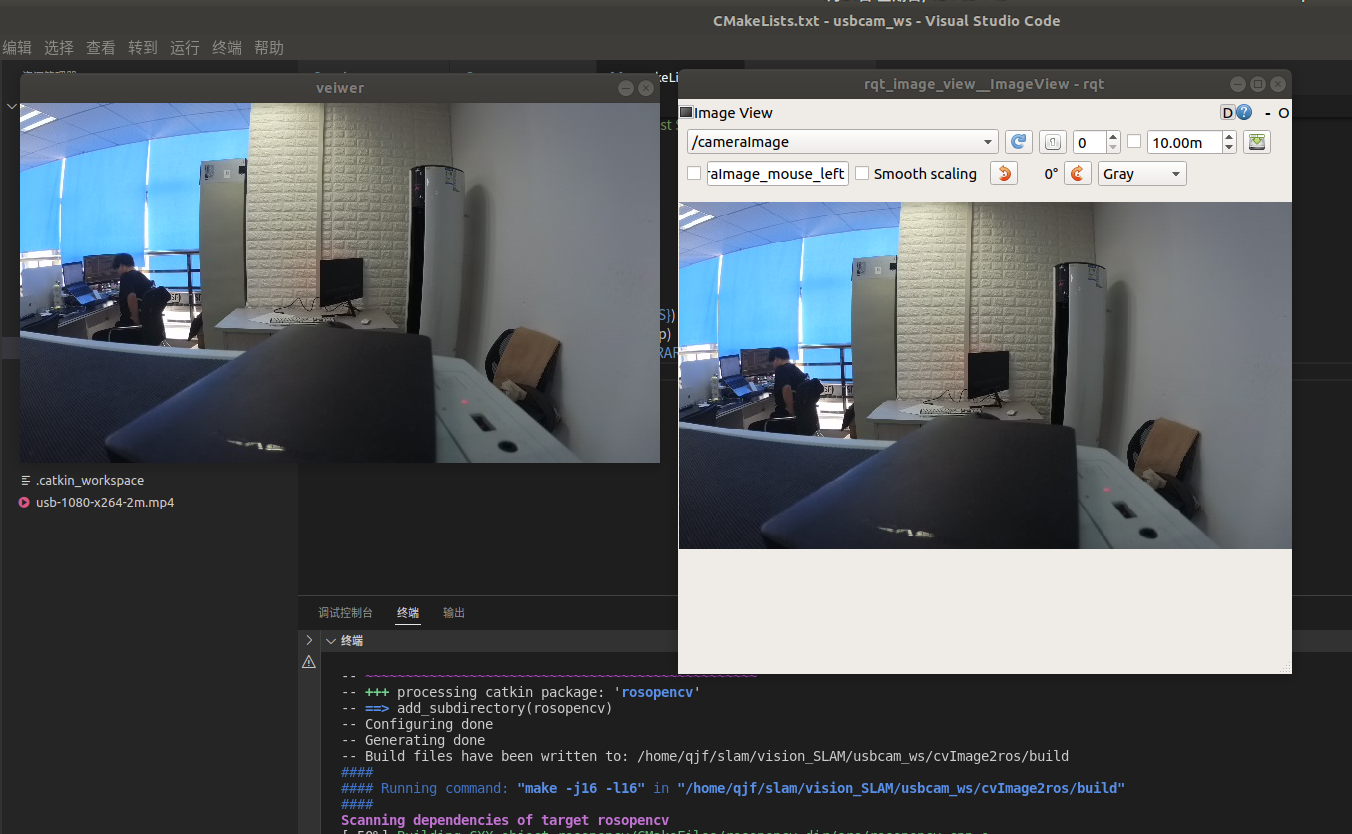Click the dash minimize-plugin control beside help icon
The height and width of the screenshot is (834, 1352).
[x=1267, y=113]
